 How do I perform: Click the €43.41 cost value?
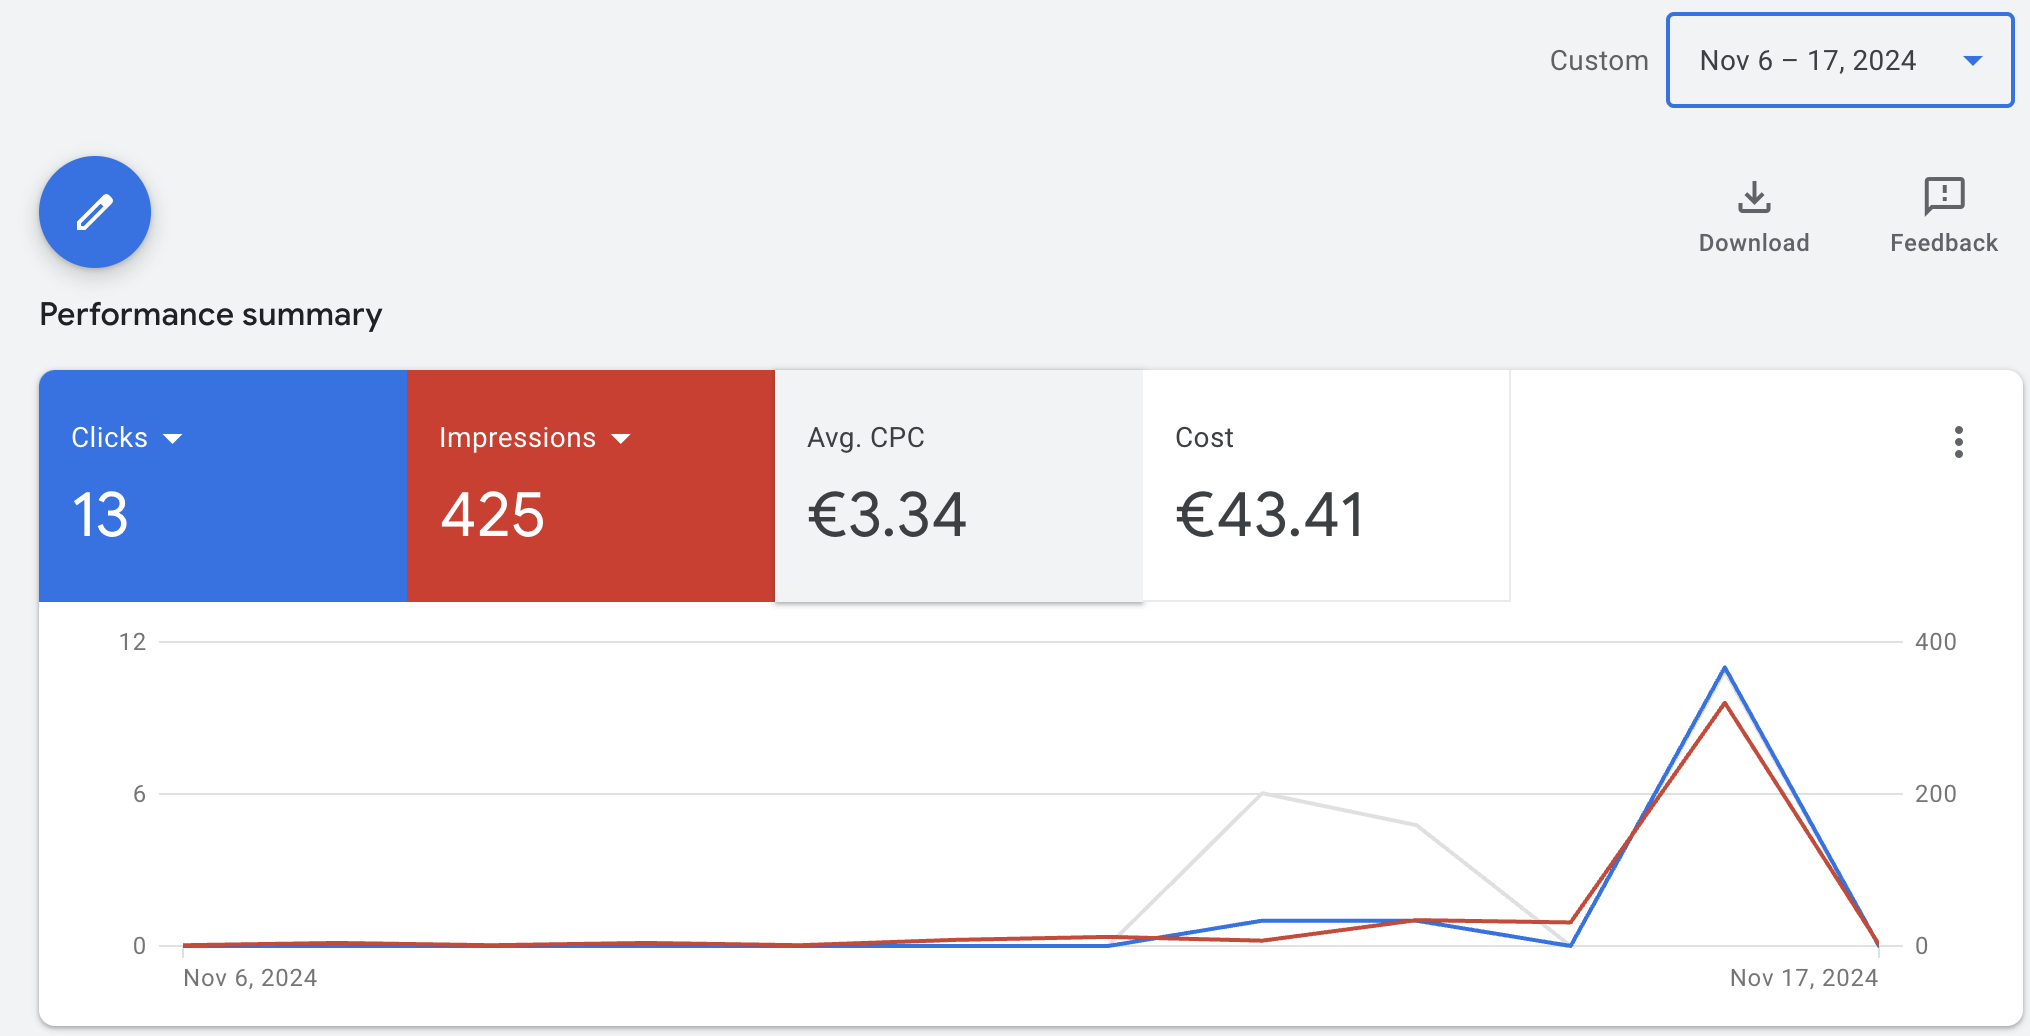coord(1270,515)
